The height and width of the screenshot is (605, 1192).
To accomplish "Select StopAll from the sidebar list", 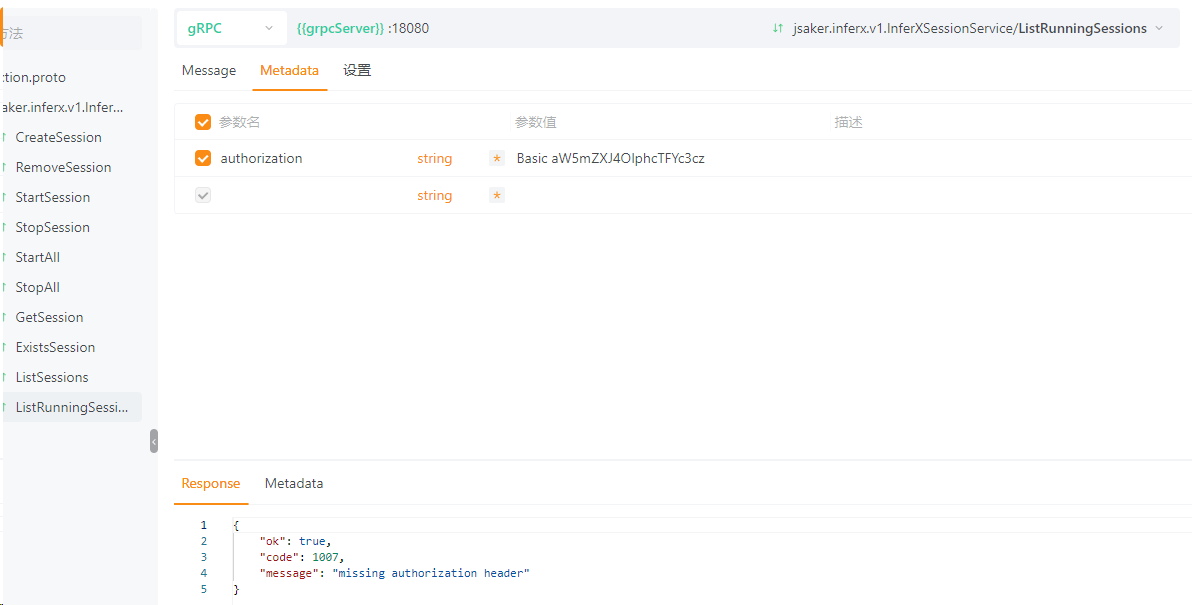I will pyautogui.click(x=38, y=288).
